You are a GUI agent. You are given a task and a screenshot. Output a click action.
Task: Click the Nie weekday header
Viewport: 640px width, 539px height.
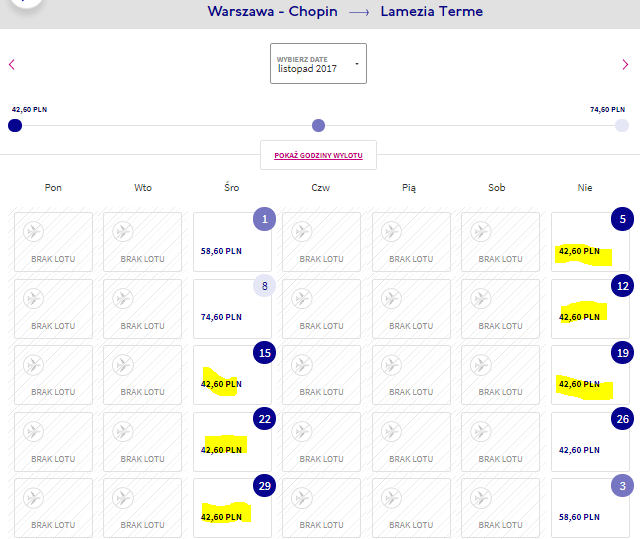coord(585,188)
